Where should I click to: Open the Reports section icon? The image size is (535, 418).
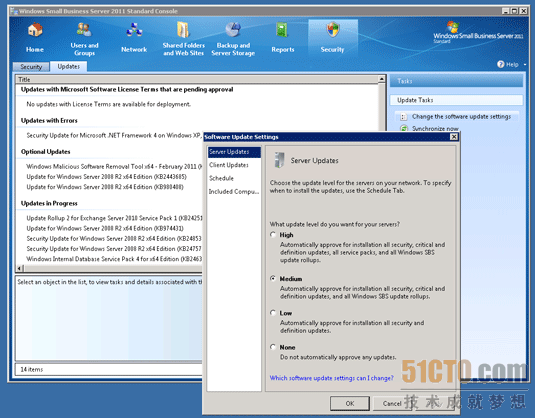[283, 30]
